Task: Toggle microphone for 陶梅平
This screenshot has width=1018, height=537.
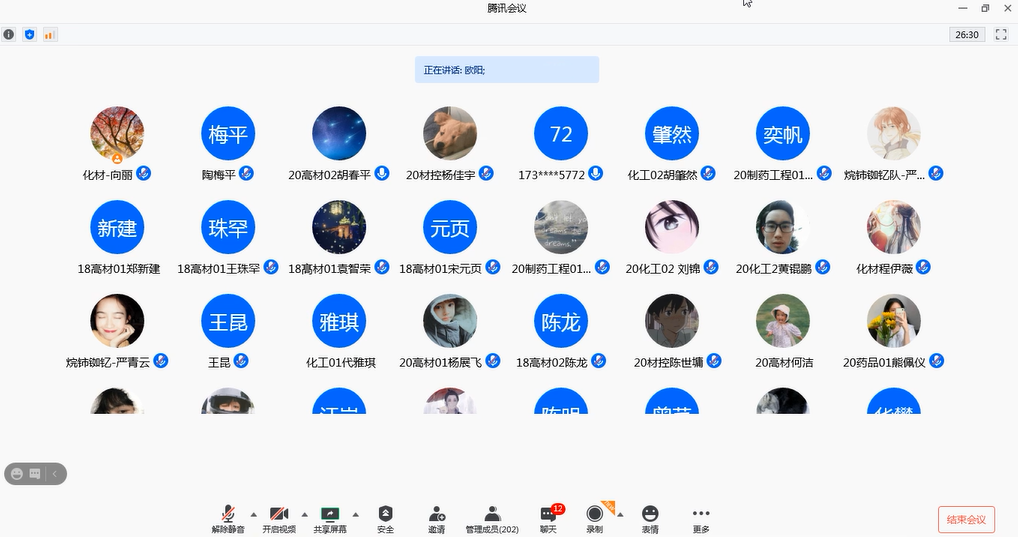Action: (x=246, y=174)
